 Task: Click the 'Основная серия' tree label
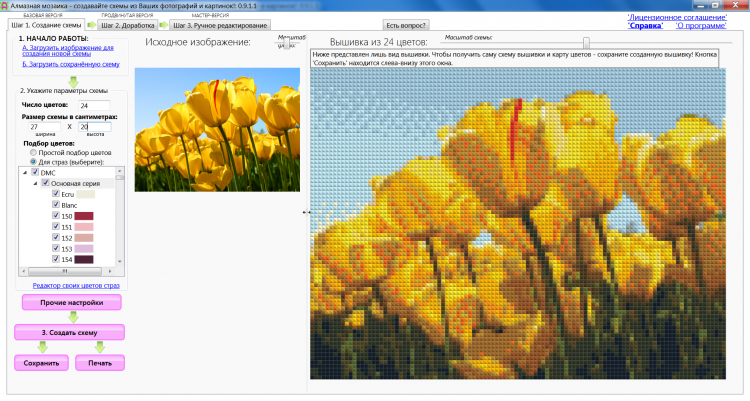[x=76, y=183]
